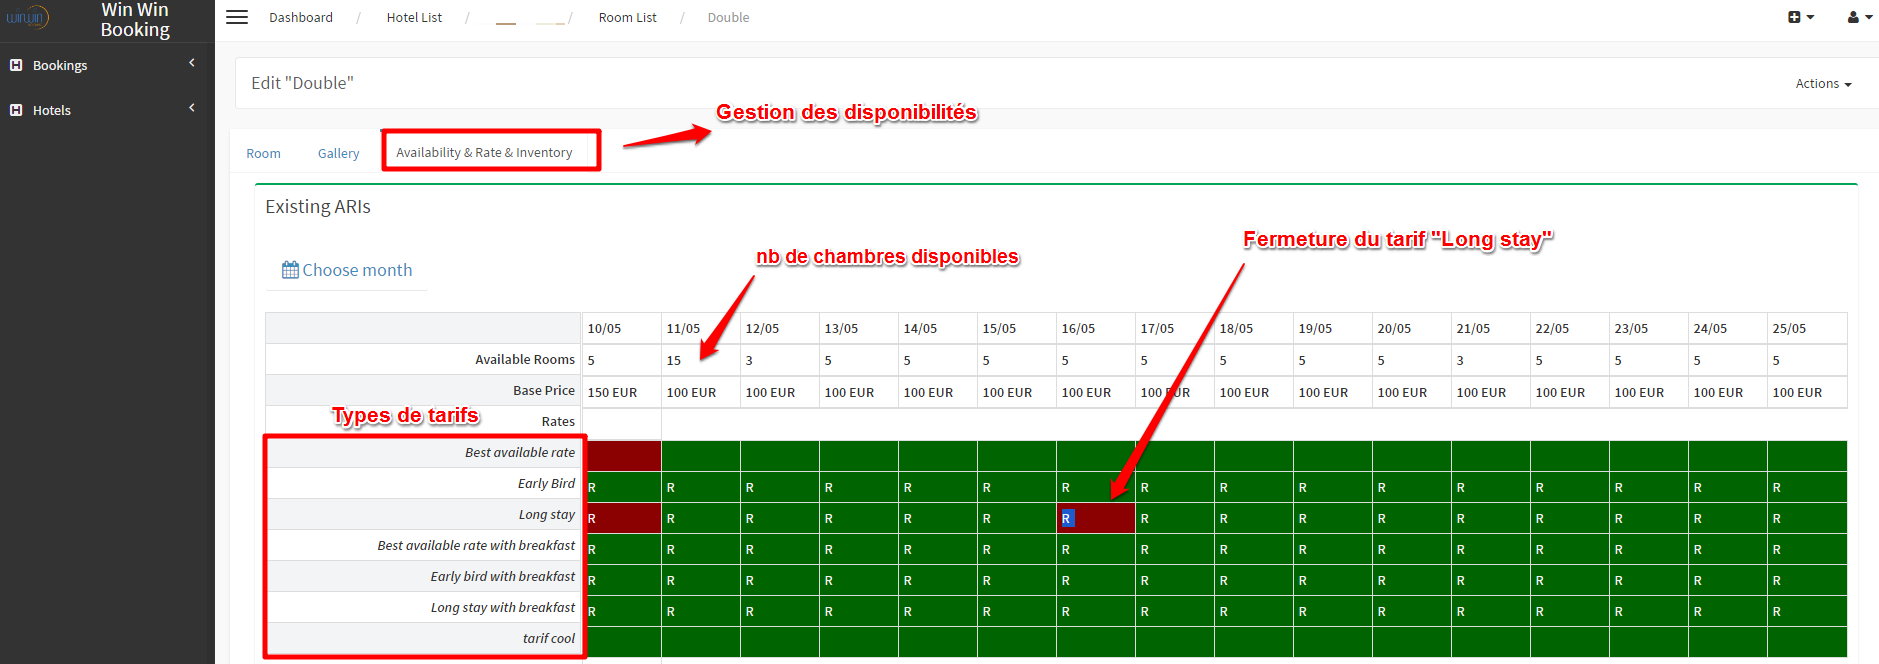The height and width of the screenshot is (664, 1879).
Task: Switch to the Room tab
Action: [x=263, y=153]
